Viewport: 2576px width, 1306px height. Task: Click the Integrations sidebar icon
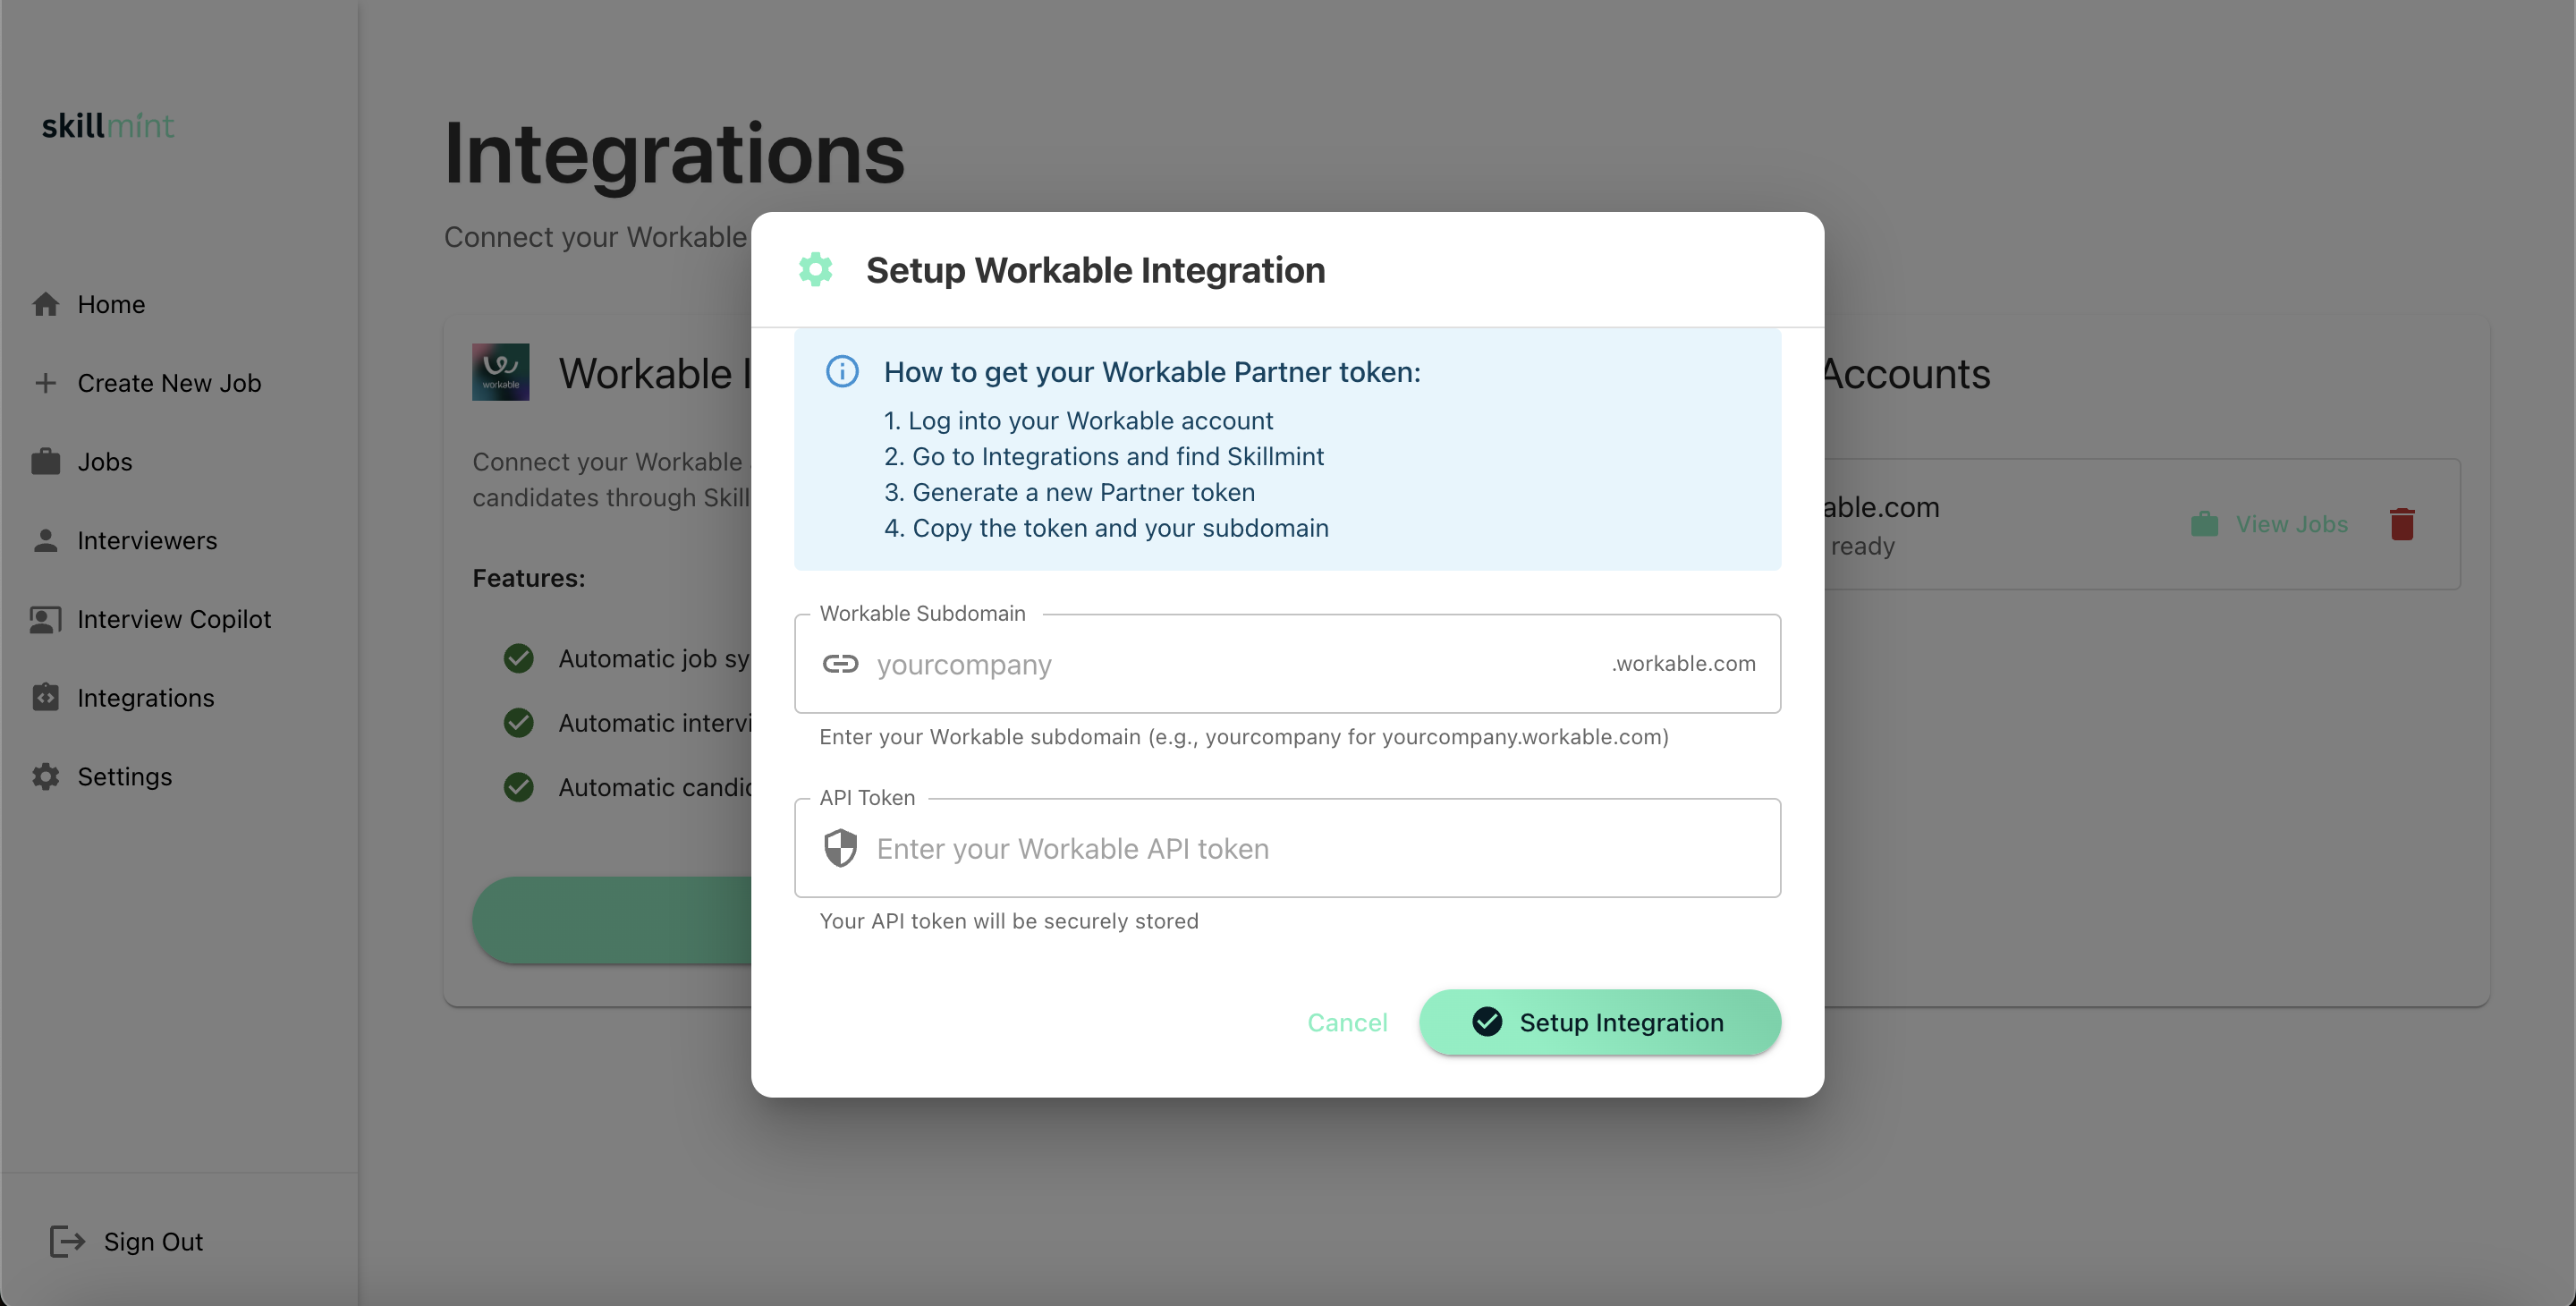click(x=46, y=697)
